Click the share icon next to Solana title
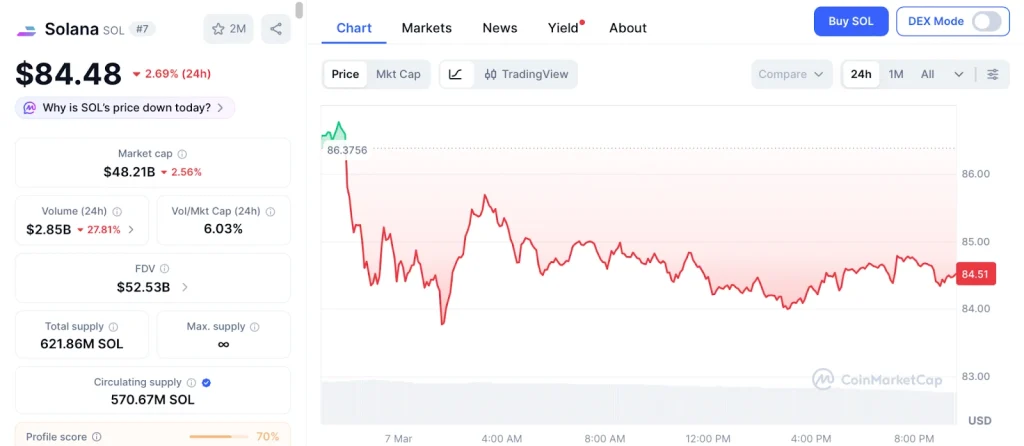This screenshot has width=1024, height=446. (x=276, y=29)
